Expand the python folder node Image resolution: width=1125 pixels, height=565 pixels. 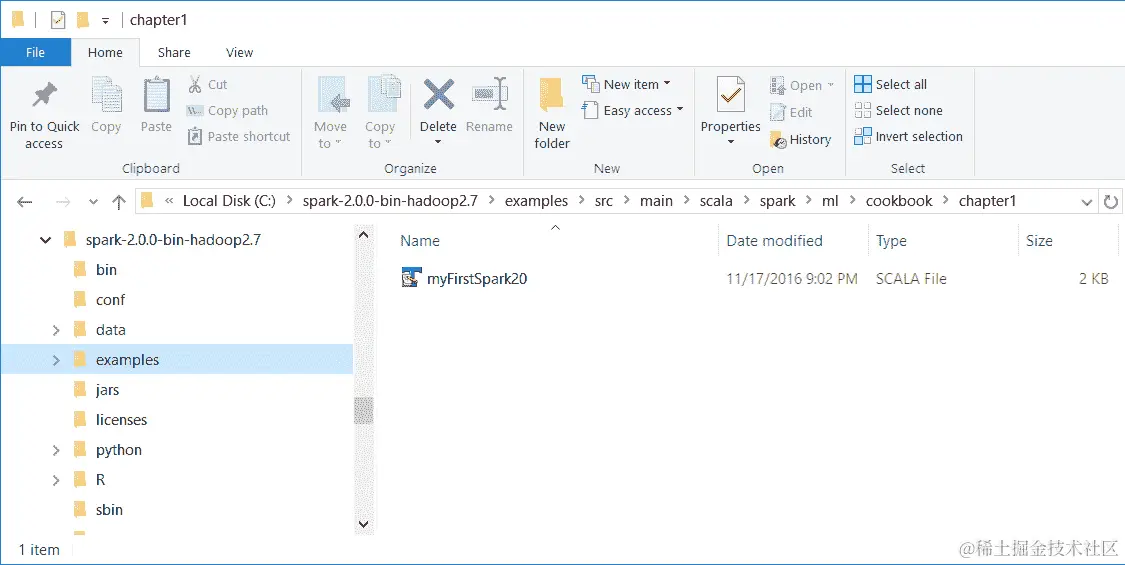pyautogui.click(x=56, y=450)
